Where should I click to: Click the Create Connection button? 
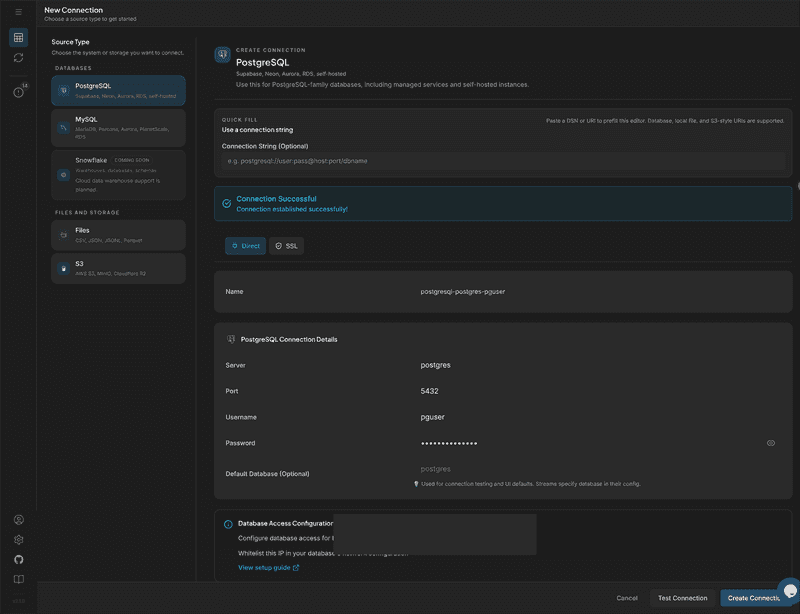[x=754, y=598]
